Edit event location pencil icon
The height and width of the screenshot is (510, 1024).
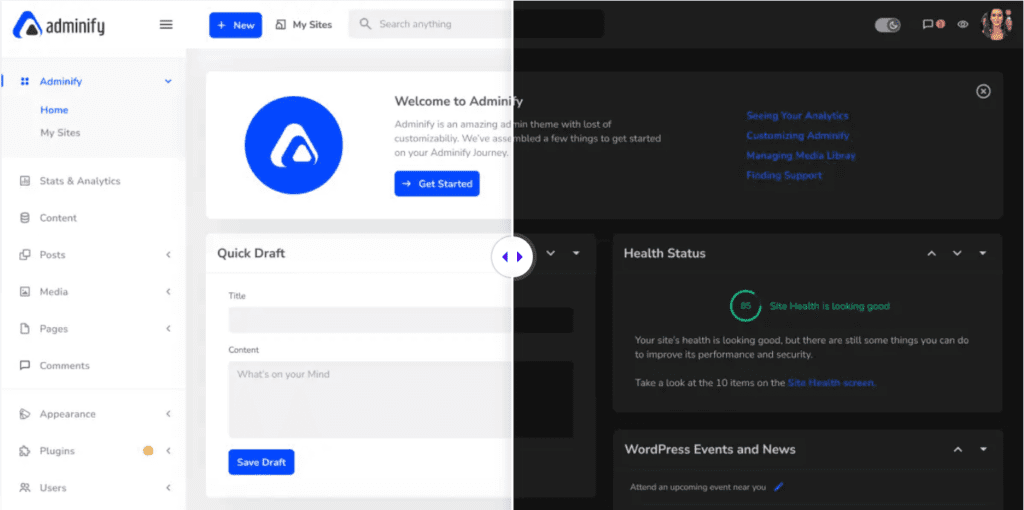click(778, 486)
